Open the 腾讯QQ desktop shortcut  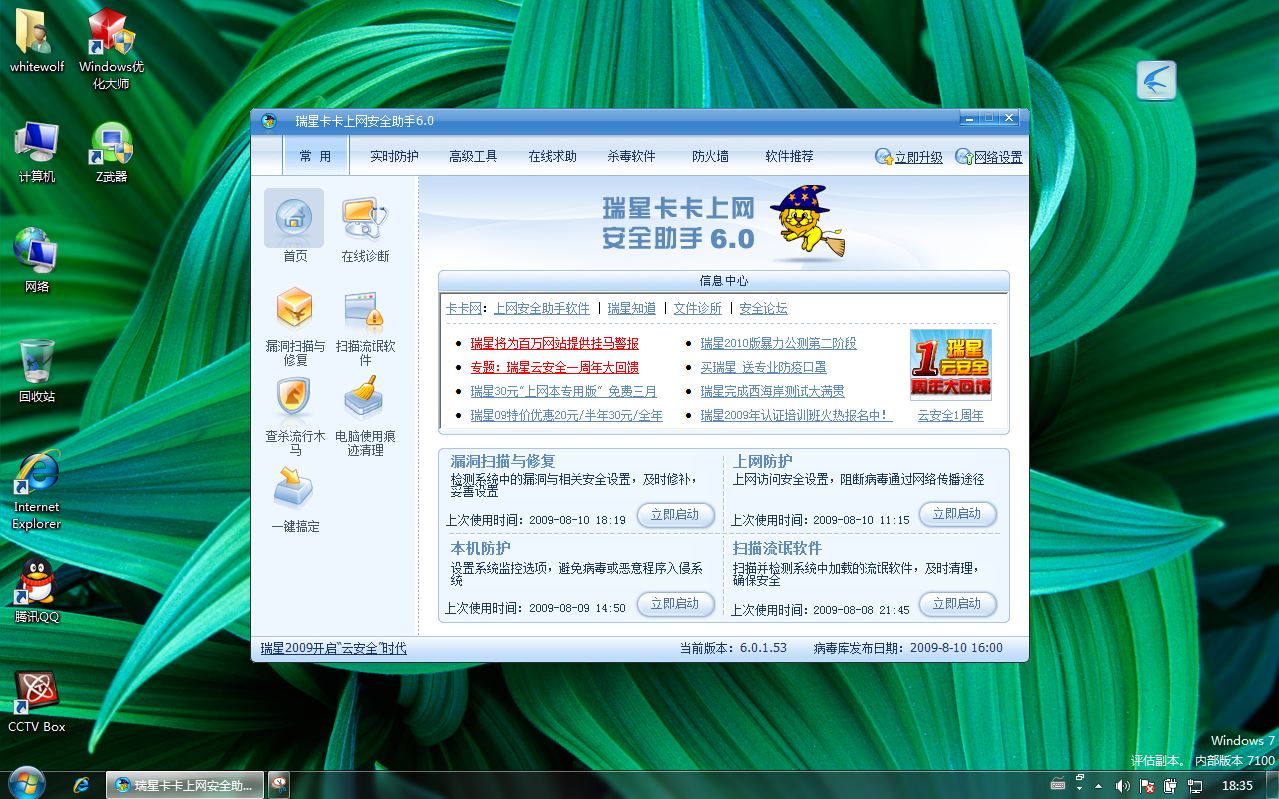point(36,582)
